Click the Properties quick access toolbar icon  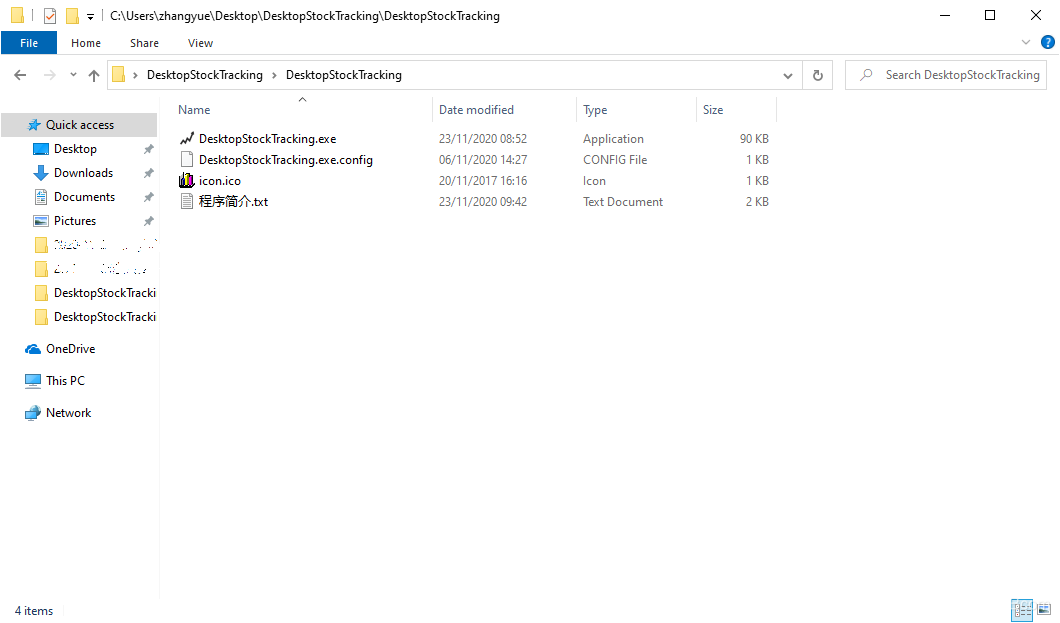(x=49, y=16)
